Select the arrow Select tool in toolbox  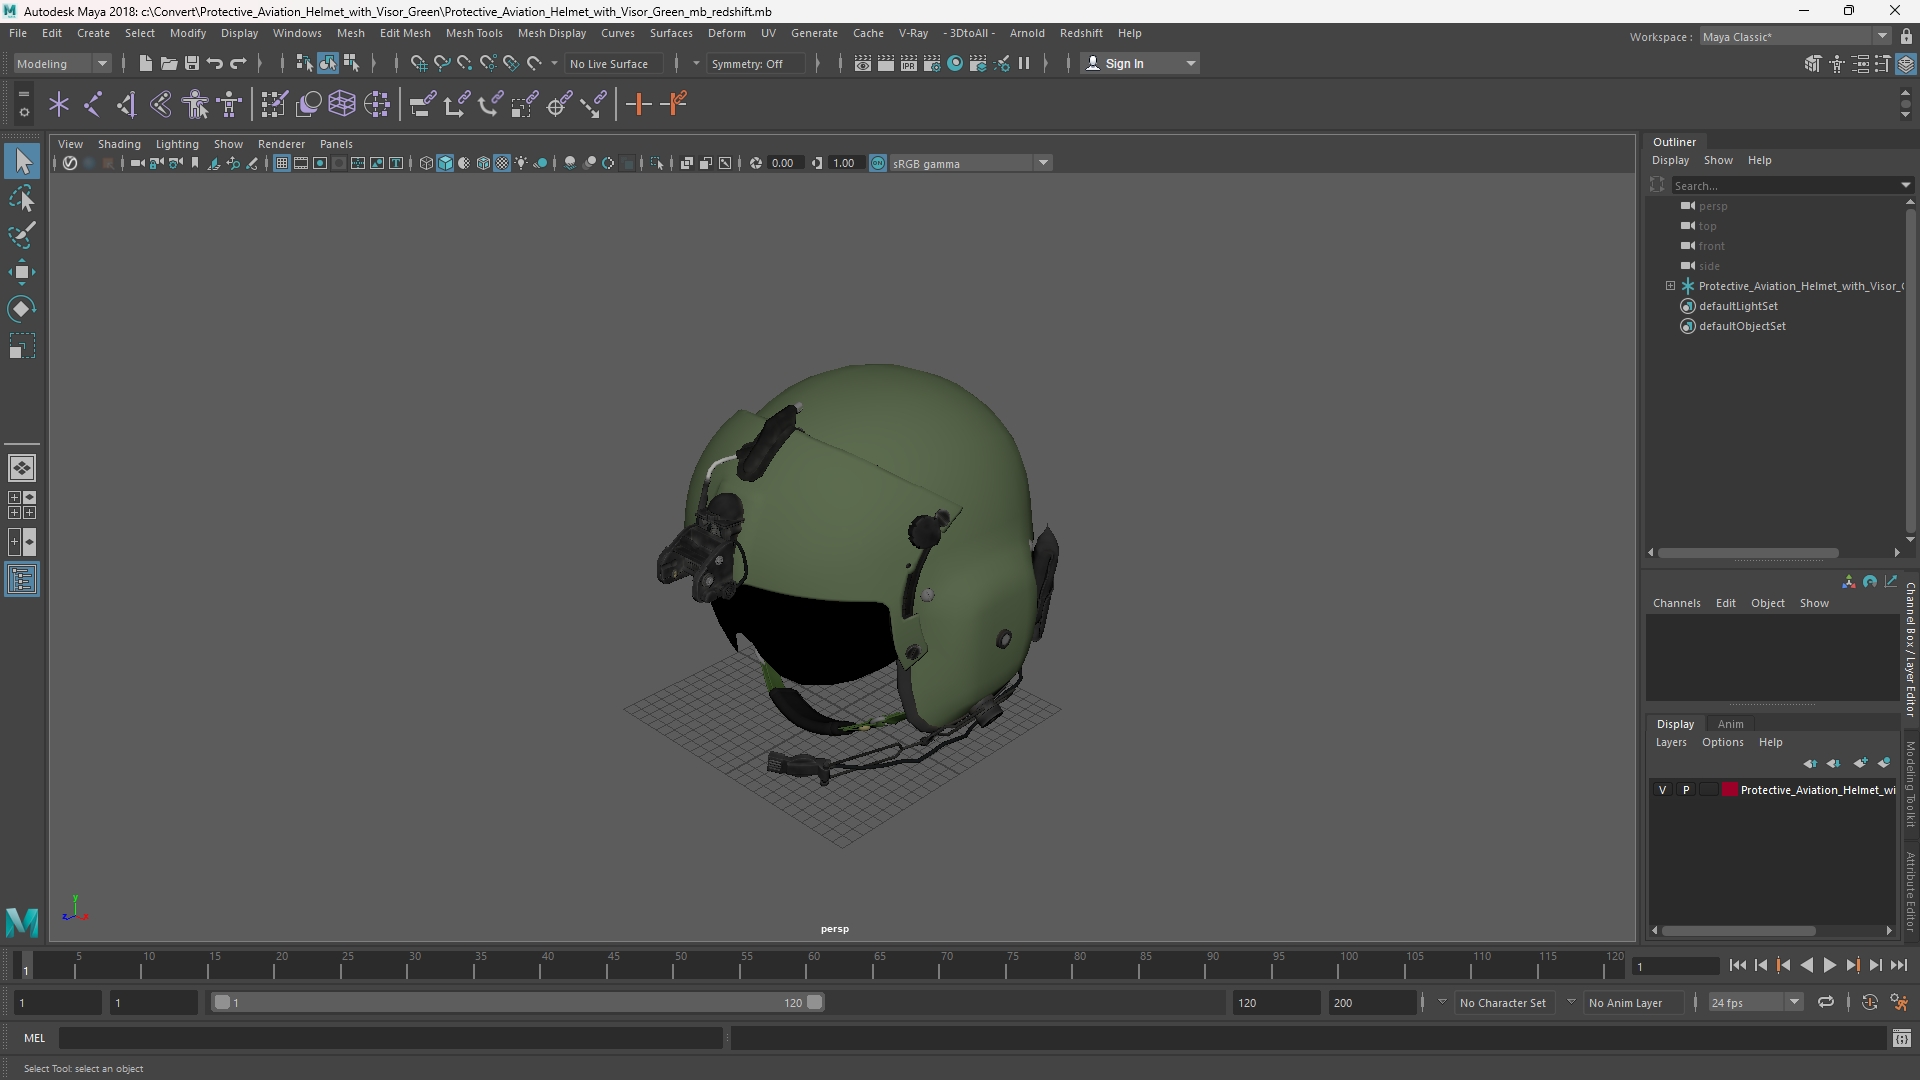pos(22,161)
